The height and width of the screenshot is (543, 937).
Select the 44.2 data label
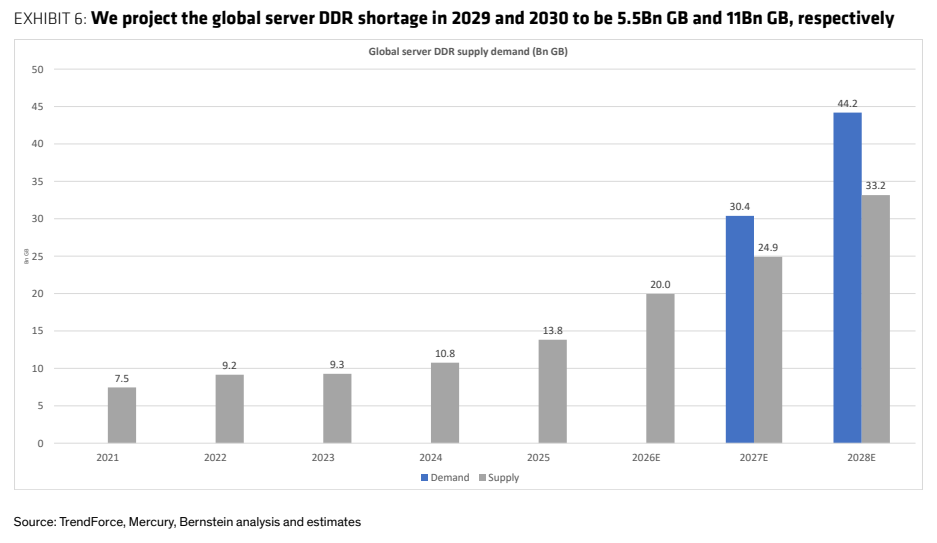tap(847, 104)
